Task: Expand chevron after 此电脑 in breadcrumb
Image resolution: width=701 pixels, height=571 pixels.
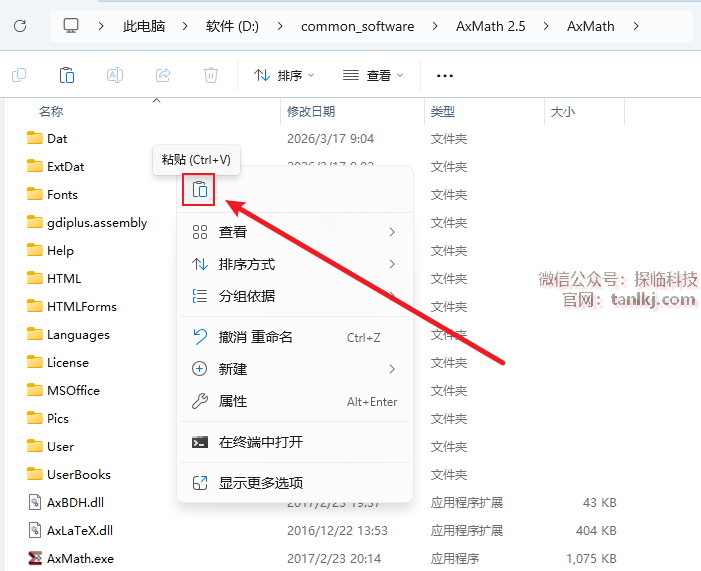Action: click(x=185, y=26)
